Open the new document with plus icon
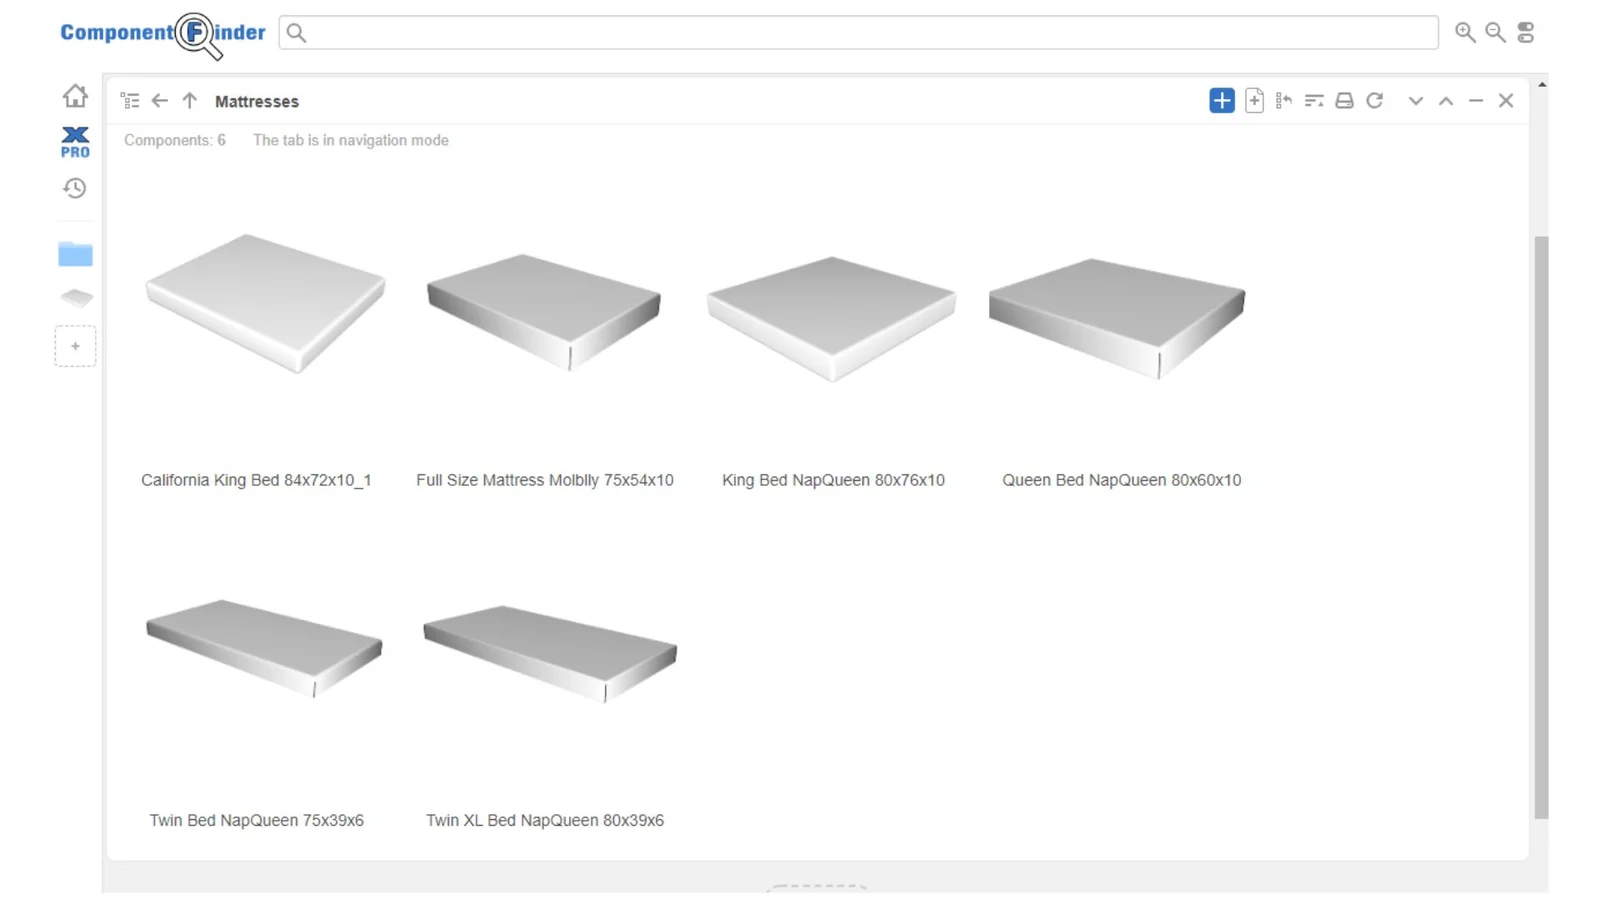This screenshot has height=900, width=1600. tap(1254, 100)
